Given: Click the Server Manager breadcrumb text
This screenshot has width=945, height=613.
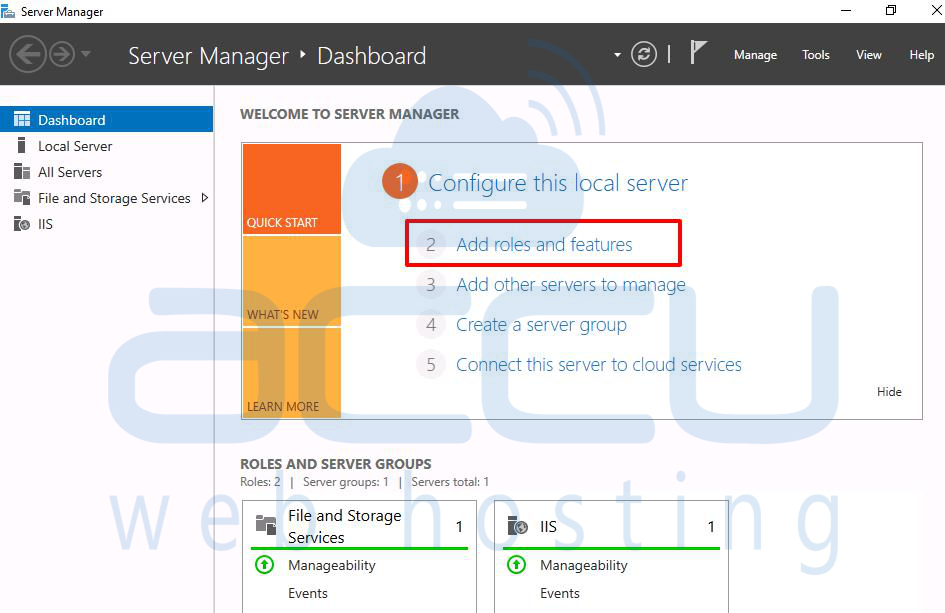Looking at the screenshot, I should click(209, 56).
